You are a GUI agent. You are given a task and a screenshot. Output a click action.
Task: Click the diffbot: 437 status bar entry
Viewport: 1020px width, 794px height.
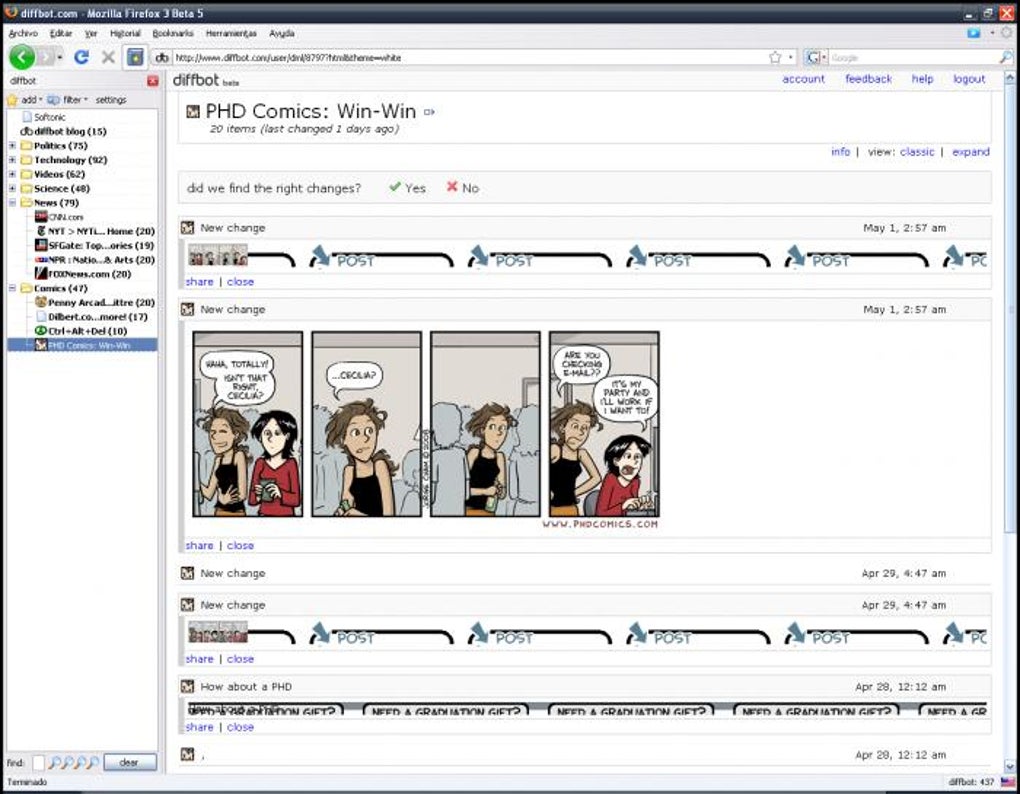(971, 782)
